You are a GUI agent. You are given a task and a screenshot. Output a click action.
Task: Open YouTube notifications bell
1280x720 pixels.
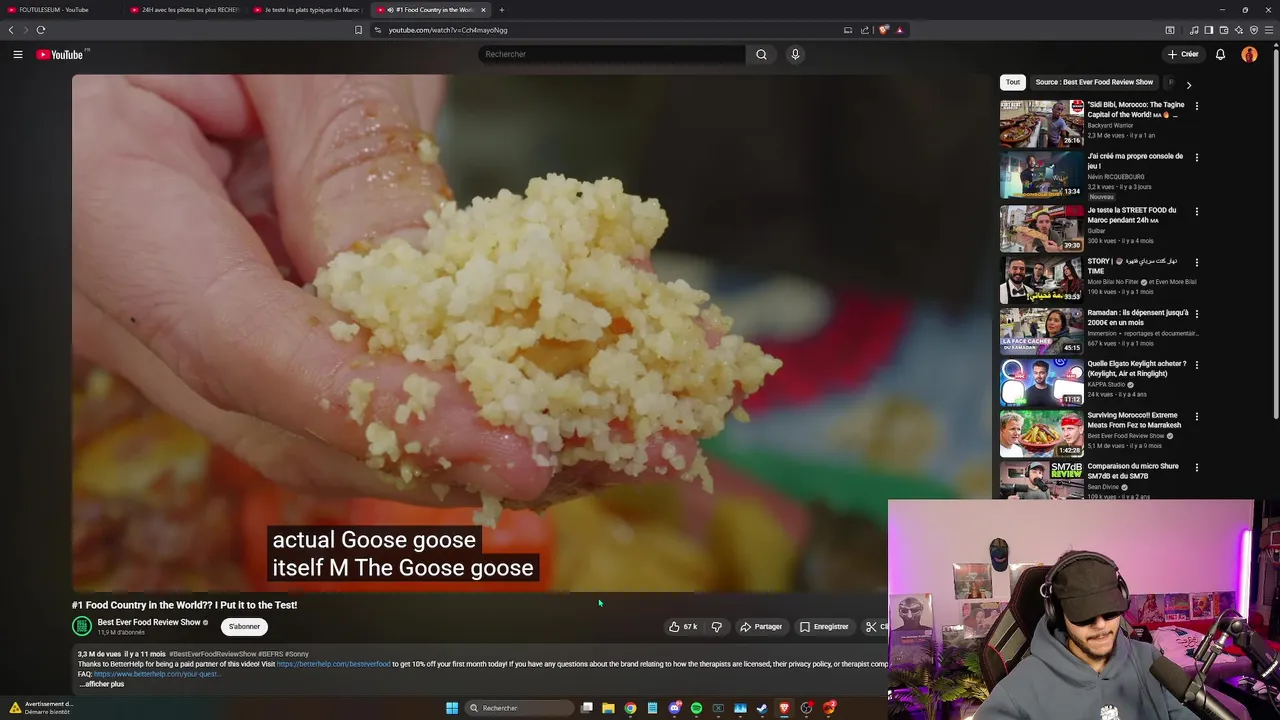tap(1220, 54)
